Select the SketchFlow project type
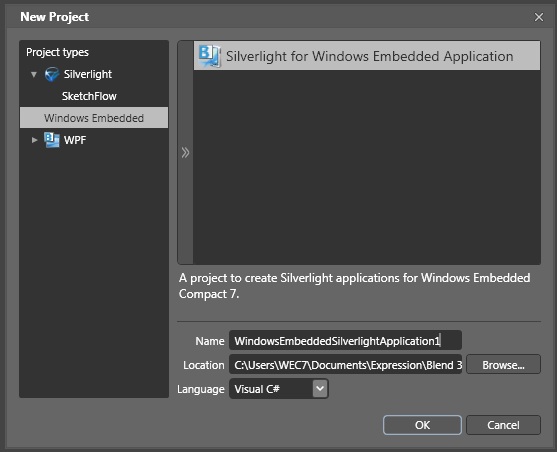The height and width of the screenshot is (452, 557). 89,96
